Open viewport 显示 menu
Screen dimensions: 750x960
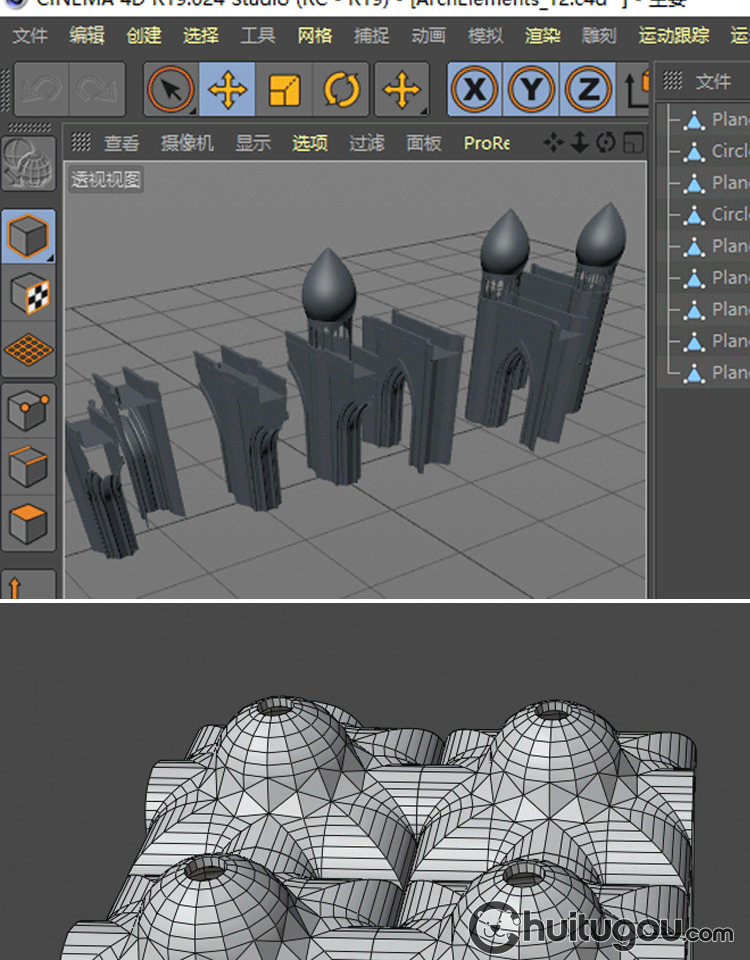(x=253, y=143)
